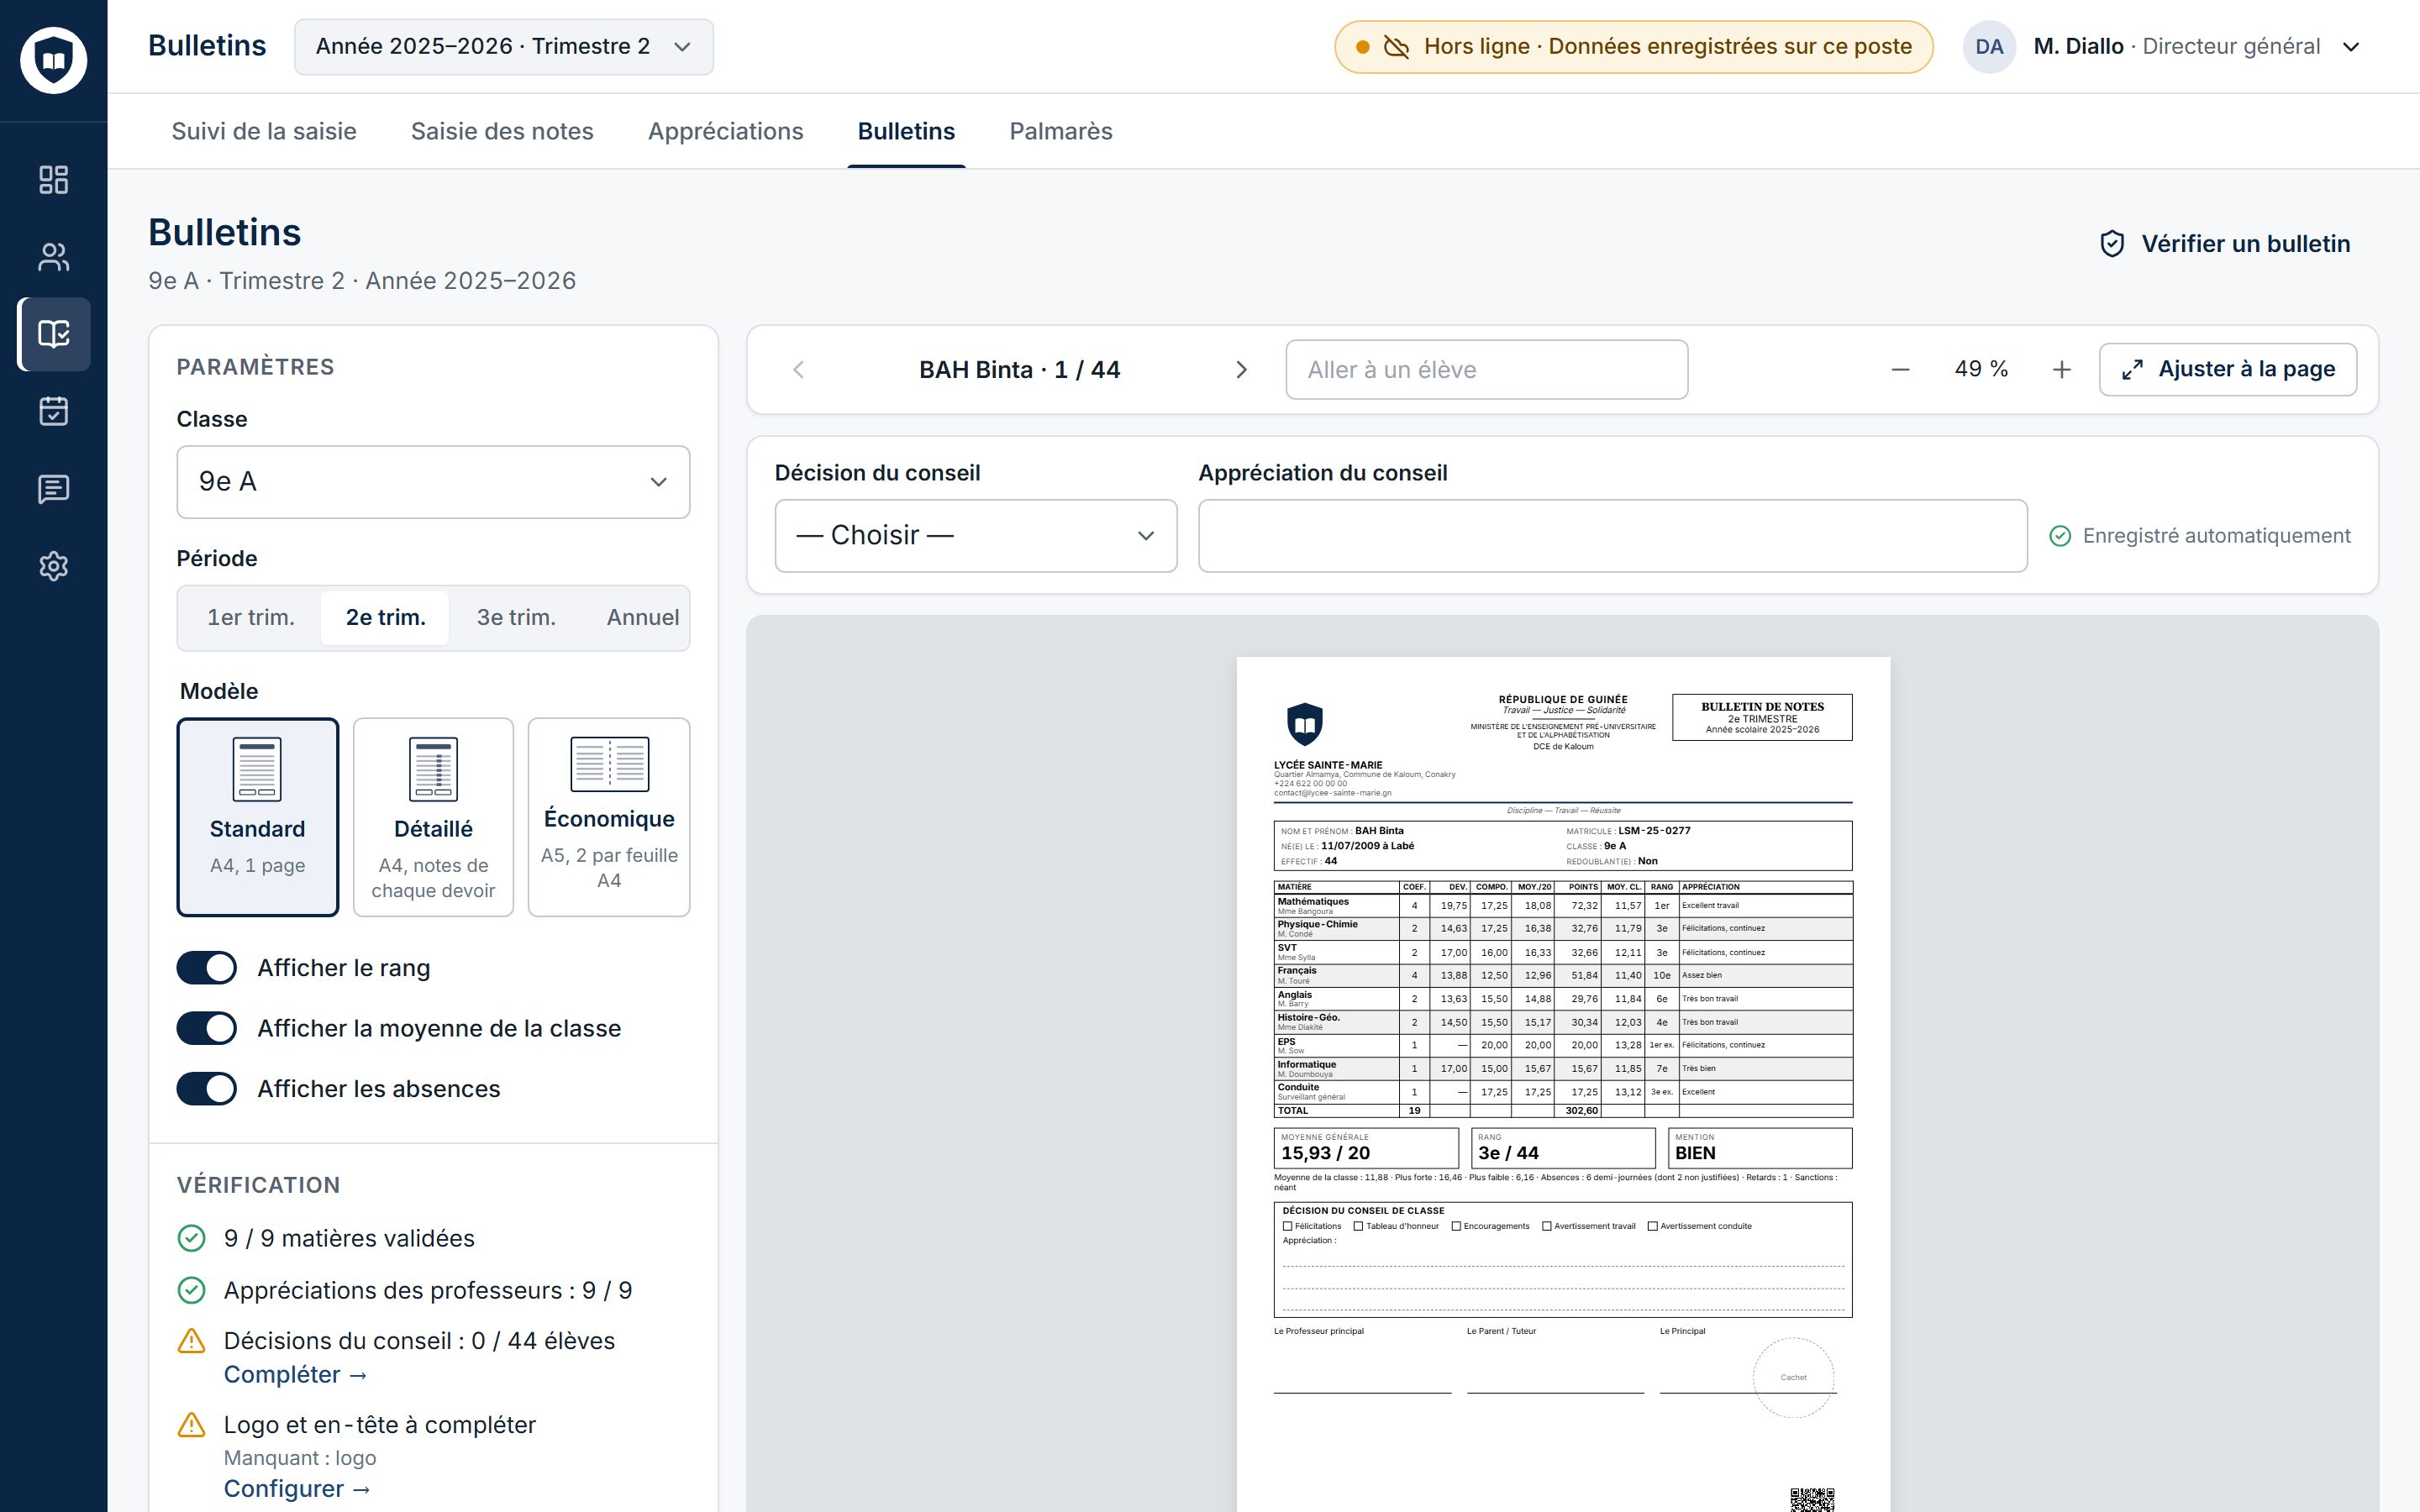Image resolution: width=2420 pixels, height=1512 pixels.
Task: Open the settings gear in sidebar
Action: point(53,566)
